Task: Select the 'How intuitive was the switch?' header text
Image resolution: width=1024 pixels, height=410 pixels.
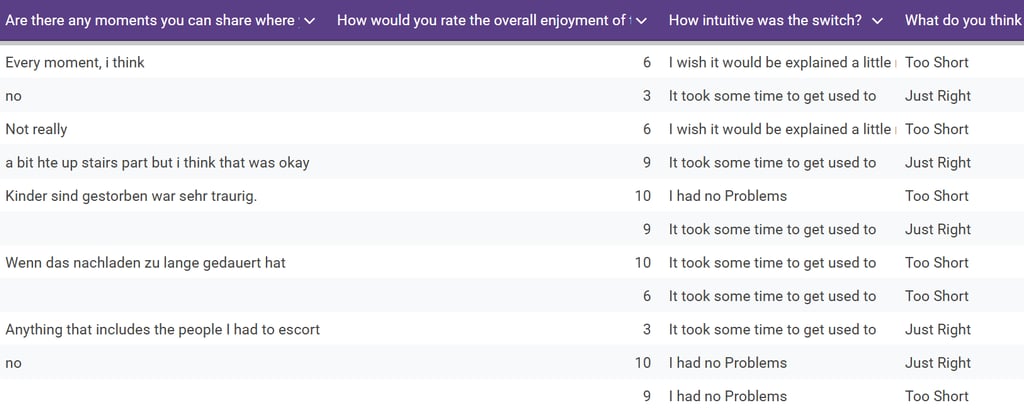Action: 765,20
